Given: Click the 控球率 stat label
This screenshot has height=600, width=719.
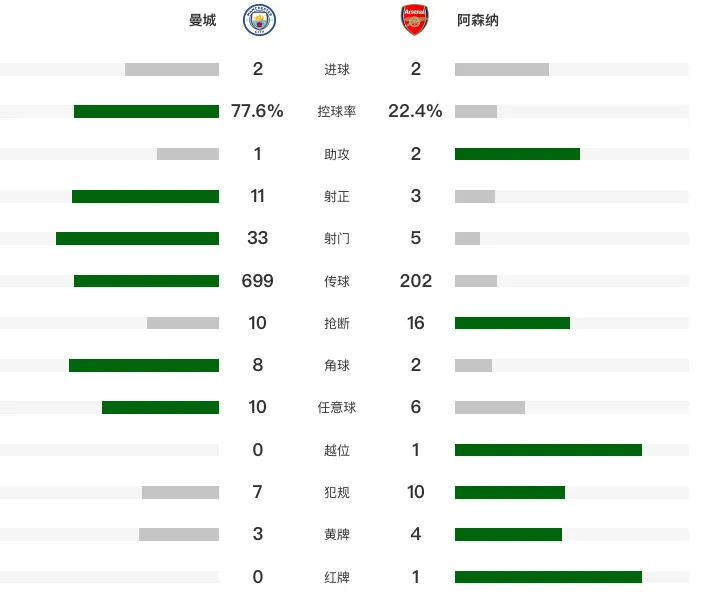Looking at the screenshot, I should (x=337, y=111).
